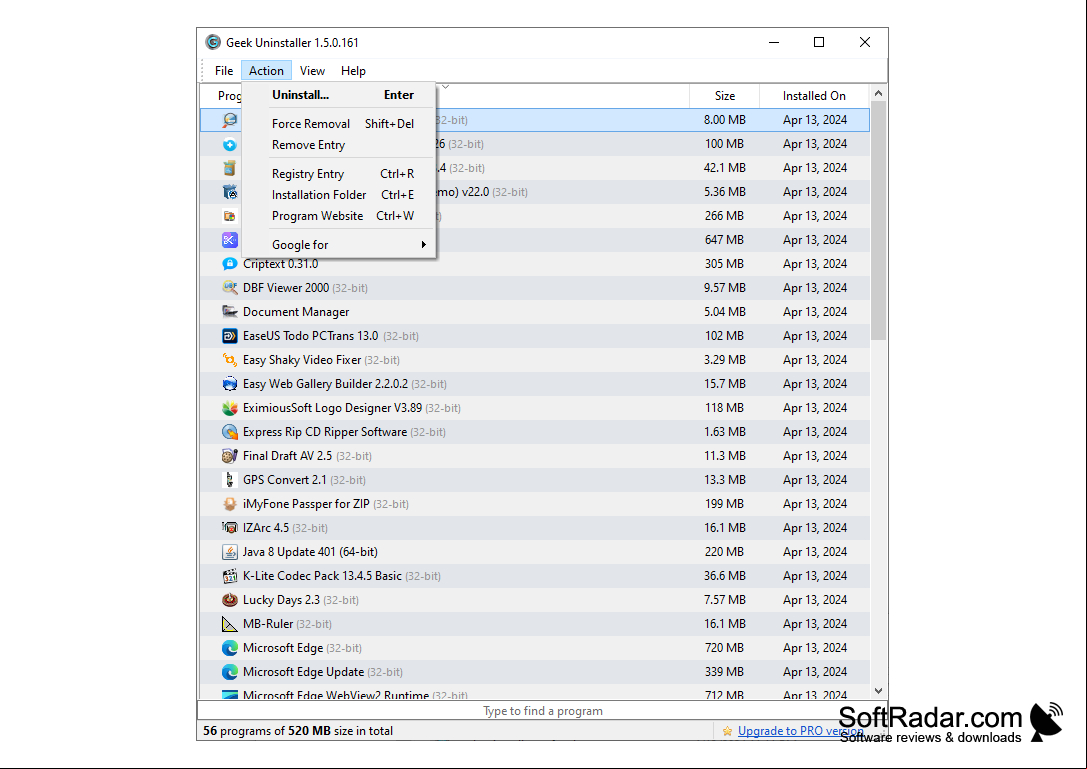This screenshot has height=769, width=1087.
Task: Open the File menu
Action: pyautogui.click(x=224, y=71)
